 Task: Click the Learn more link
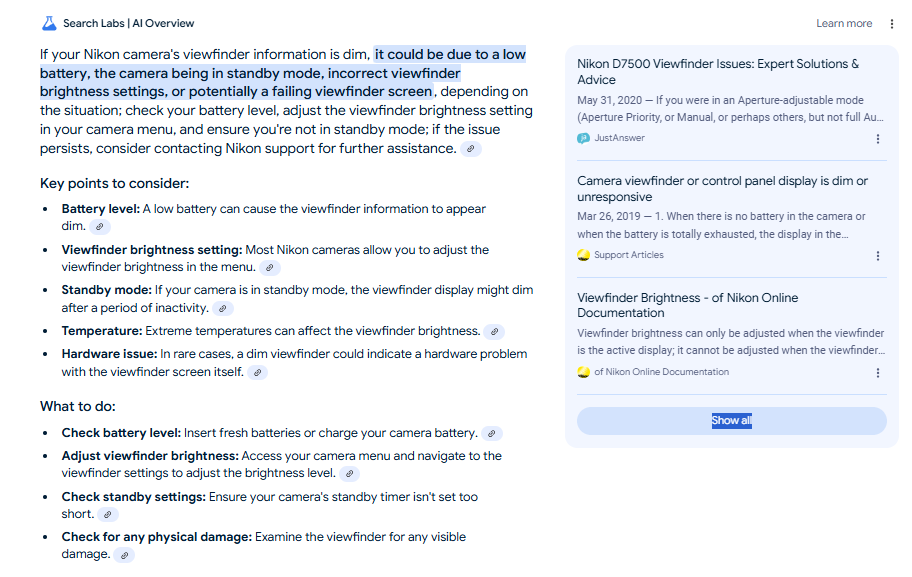coord(844,23)
